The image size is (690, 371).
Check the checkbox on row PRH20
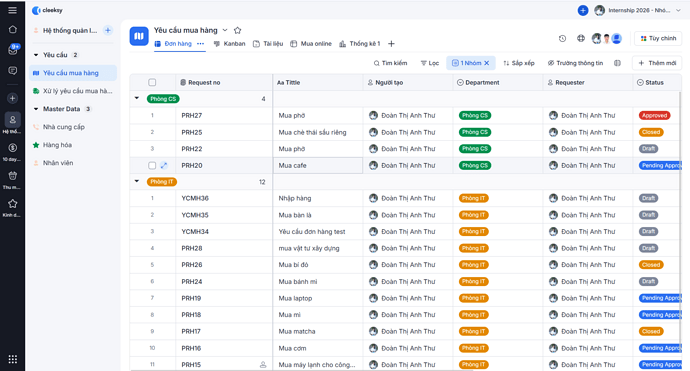point(152,165)
